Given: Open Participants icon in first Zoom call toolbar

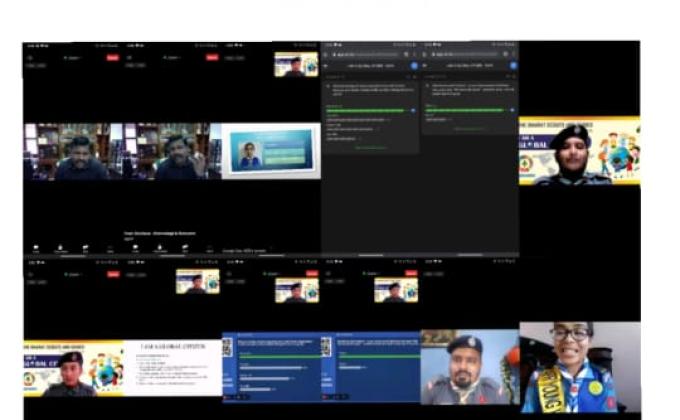Looking at the screenshot, I should [110, 247].
